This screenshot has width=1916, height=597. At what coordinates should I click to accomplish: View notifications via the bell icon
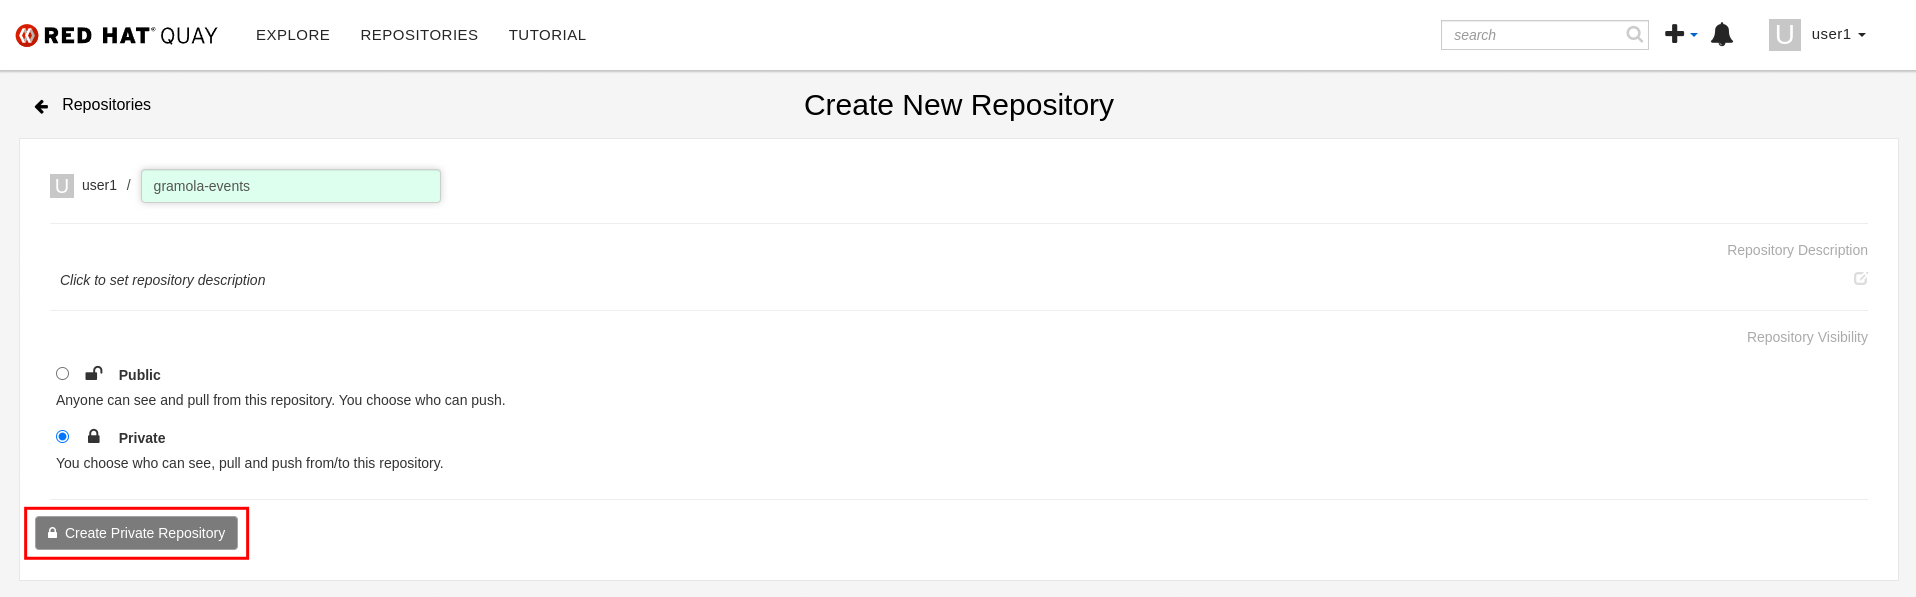(x=1722, y=34)
